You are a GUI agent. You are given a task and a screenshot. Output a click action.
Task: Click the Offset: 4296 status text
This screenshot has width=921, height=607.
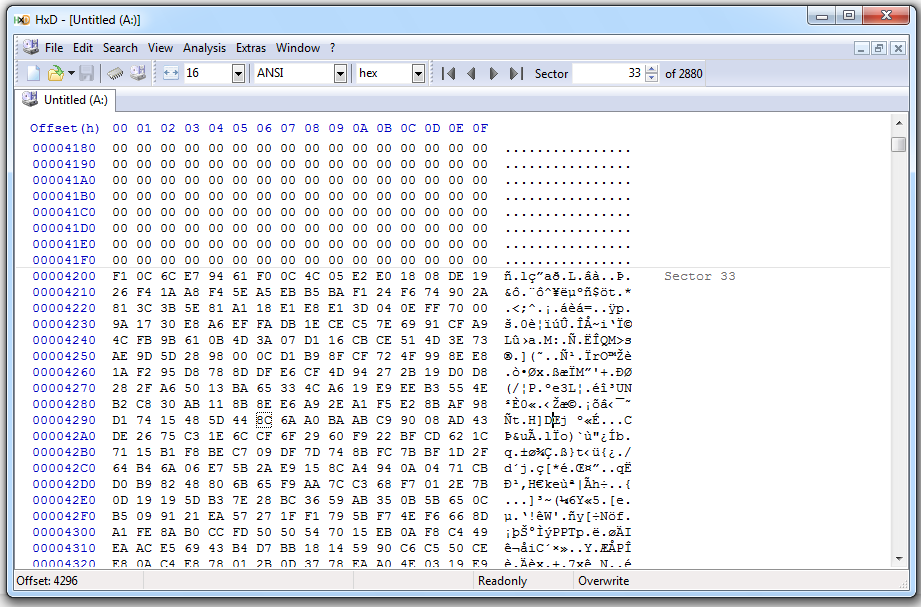coord(47,581)
